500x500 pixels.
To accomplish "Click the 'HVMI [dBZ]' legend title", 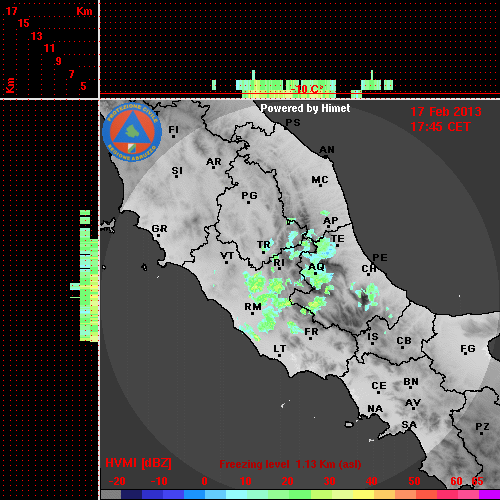I will (x=138, y=463).
